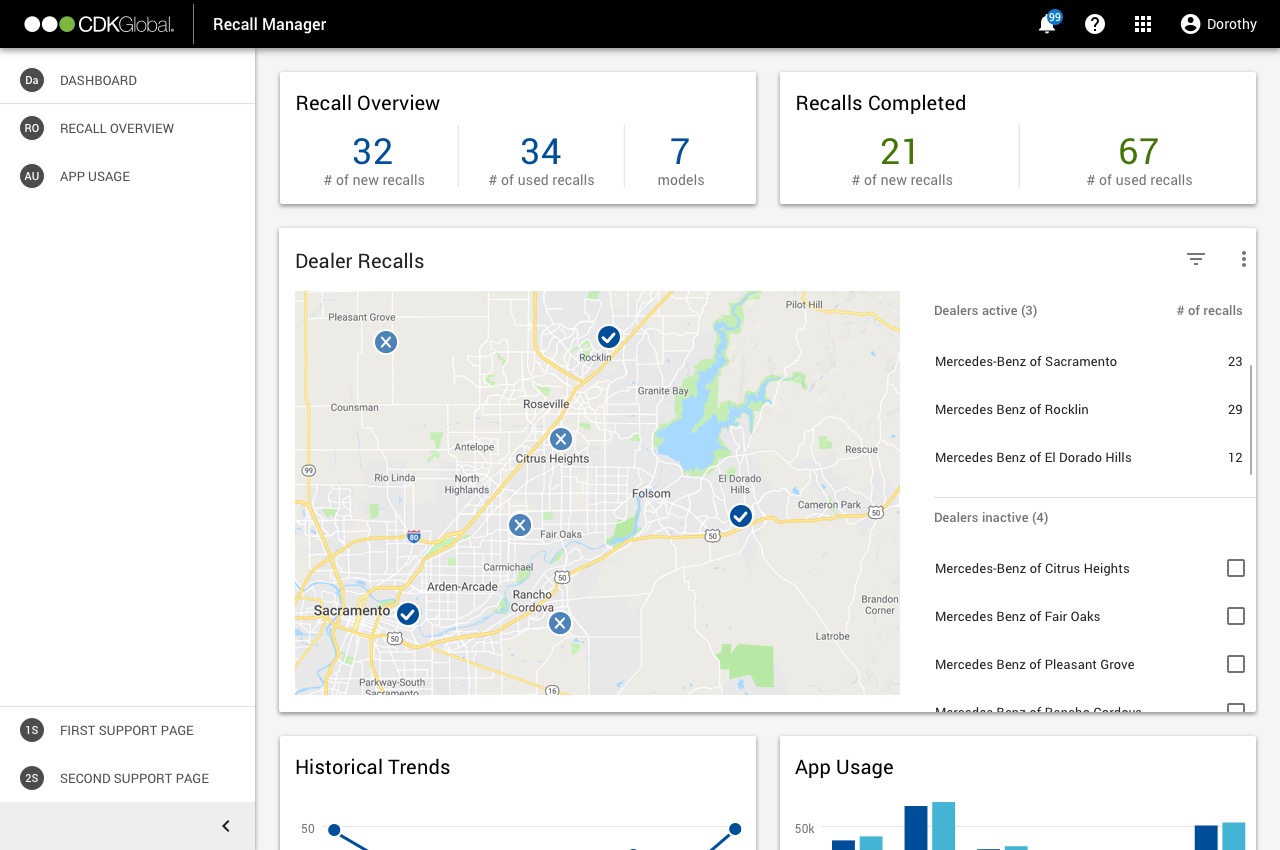Select the Mercedes-Benz of Sacramento dealer row
This screenshot has width=1280, height=850.
click(x=1089, y=361)
